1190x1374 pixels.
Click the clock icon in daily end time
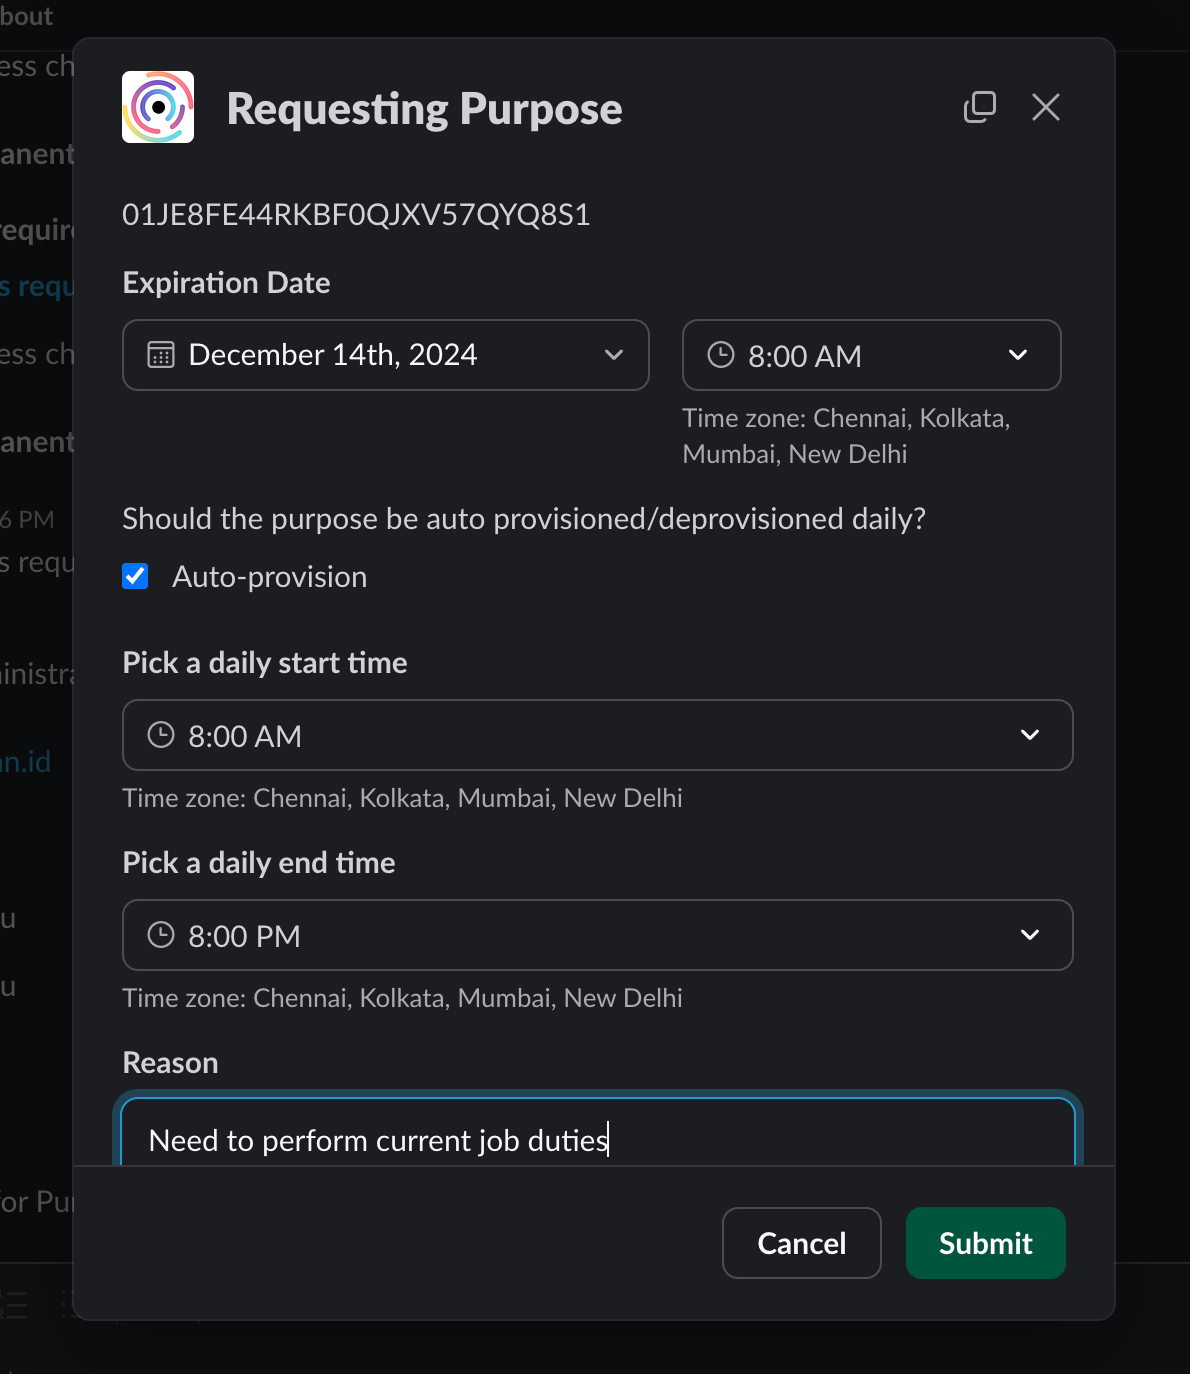pos(161,935)
